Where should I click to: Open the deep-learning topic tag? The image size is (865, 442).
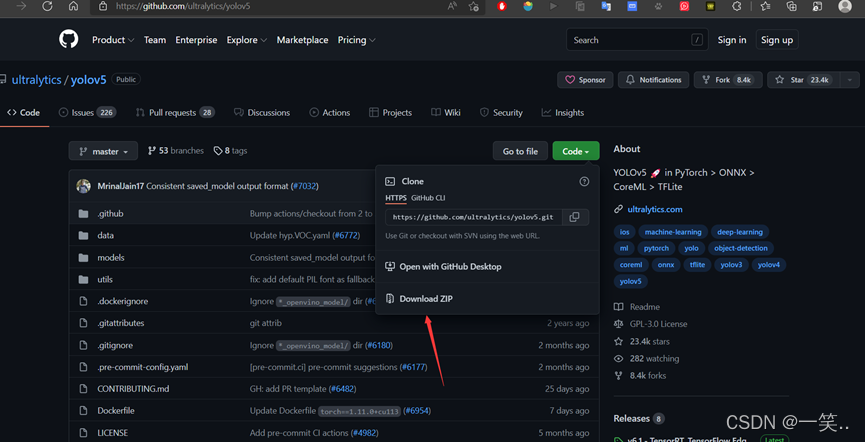[740, 232]
